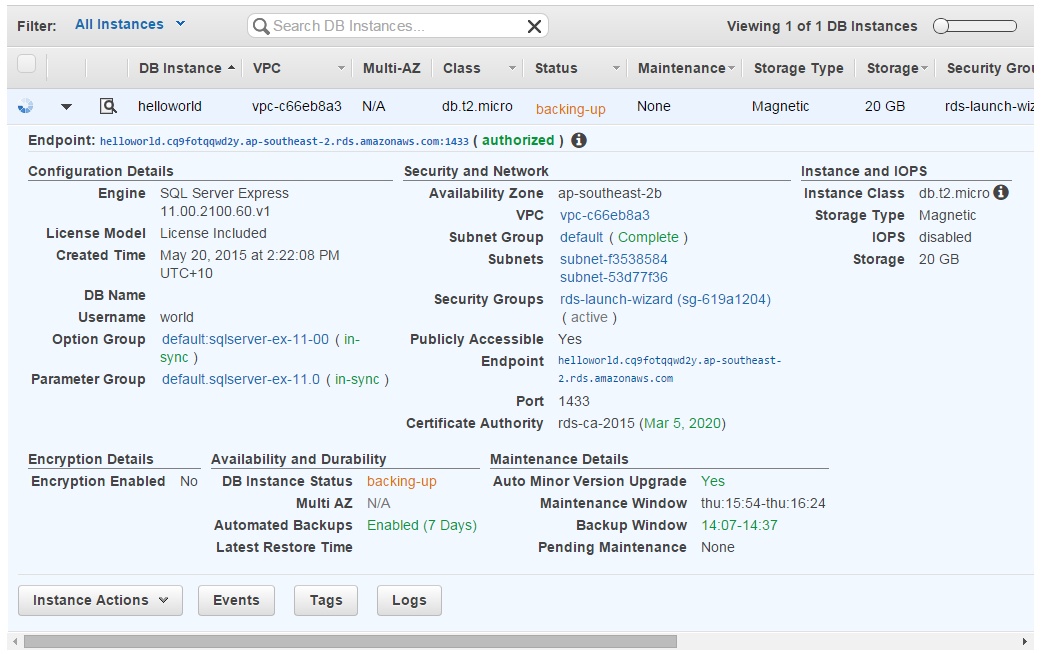This screenshot has height=654, width=1041.
Task: Click the db.t2.micro class cell in row
Action: point(477,106)
